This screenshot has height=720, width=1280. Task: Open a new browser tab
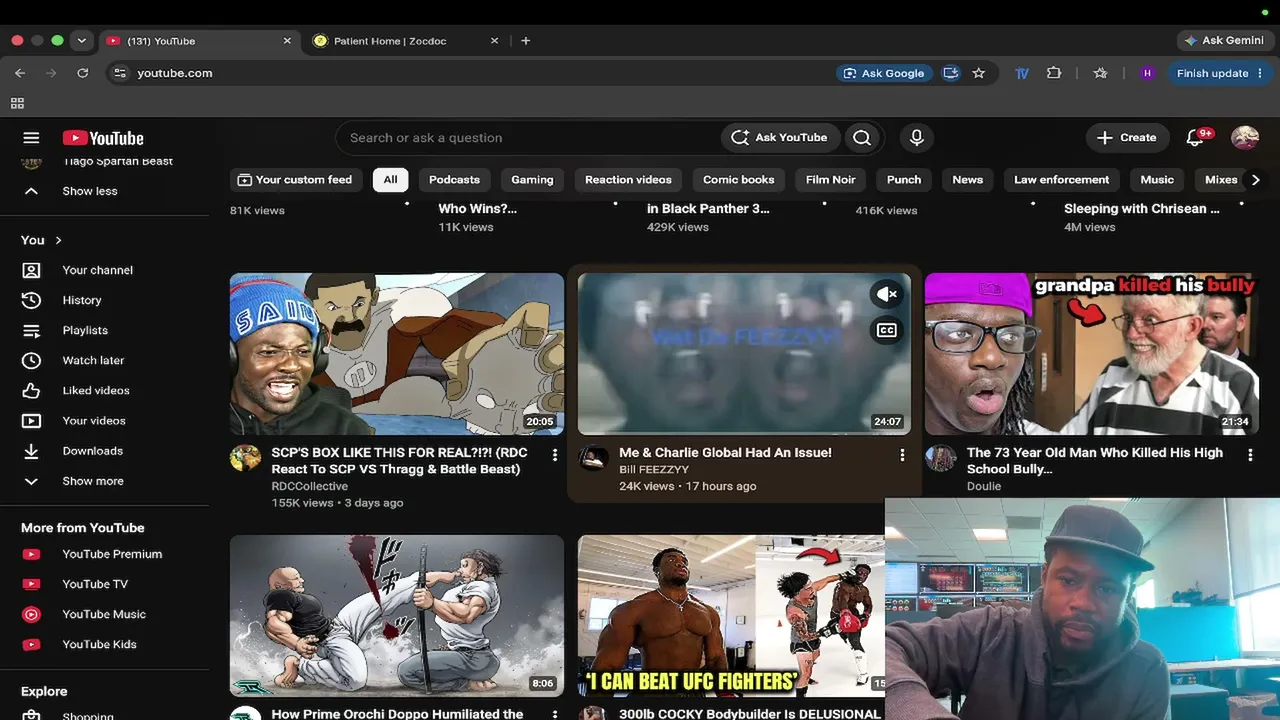pos(526,41)
